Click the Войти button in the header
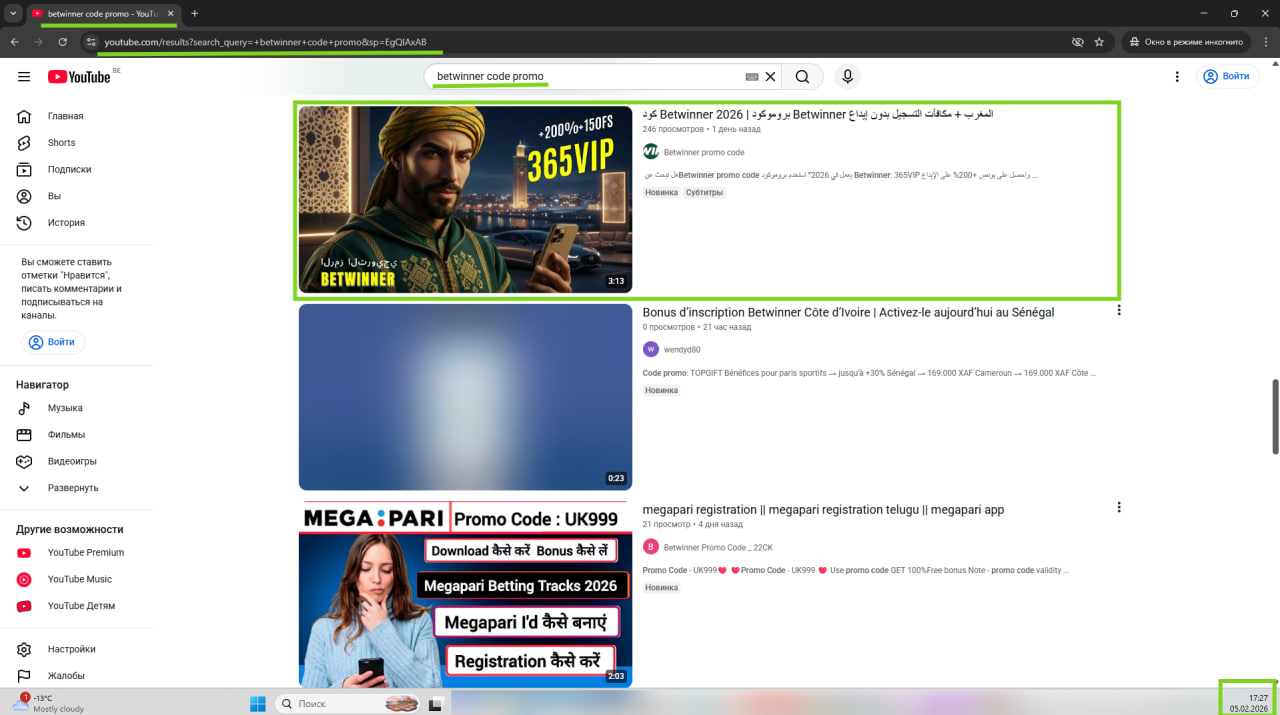This screenshot has width=1280, height=715. pos(1226,76)
